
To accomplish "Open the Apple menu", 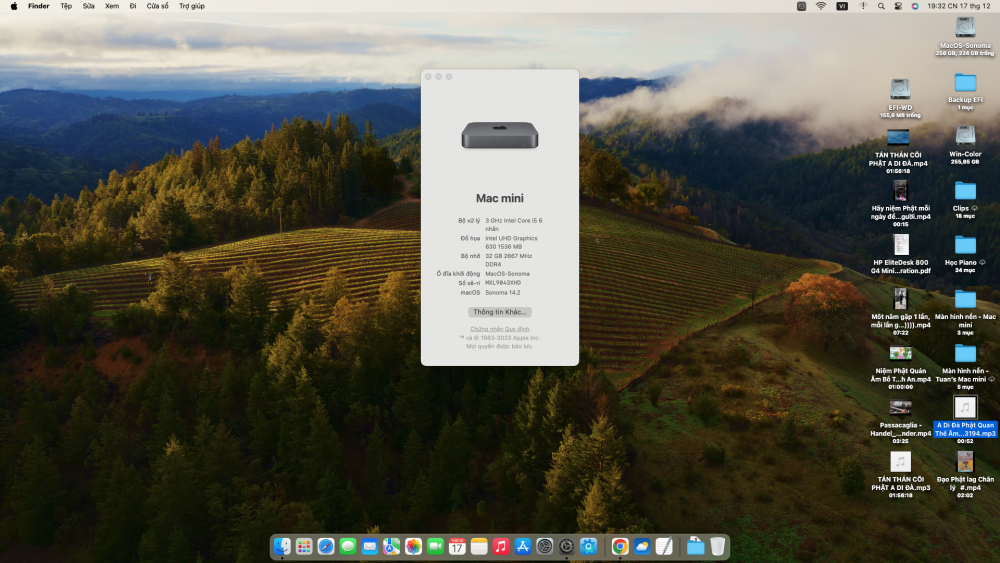I will (x=13, y=6).
